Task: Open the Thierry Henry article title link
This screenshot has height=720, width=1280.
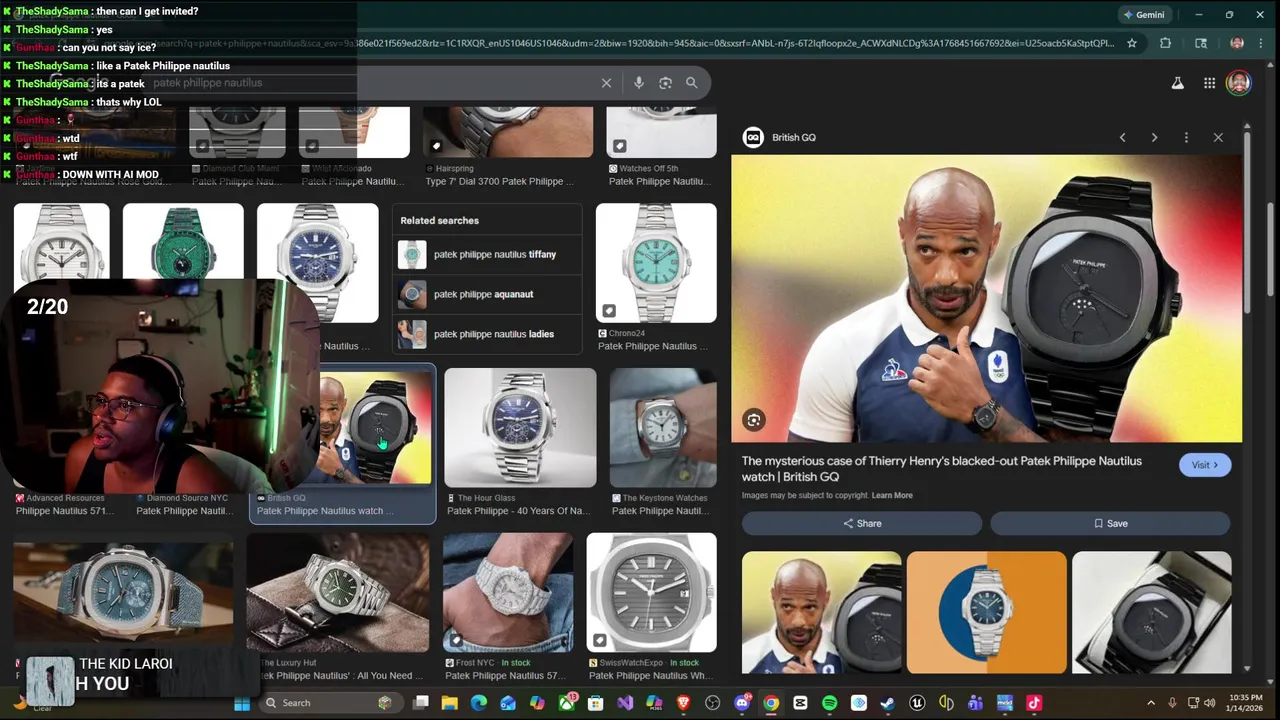Action: (x=941, y=469)
